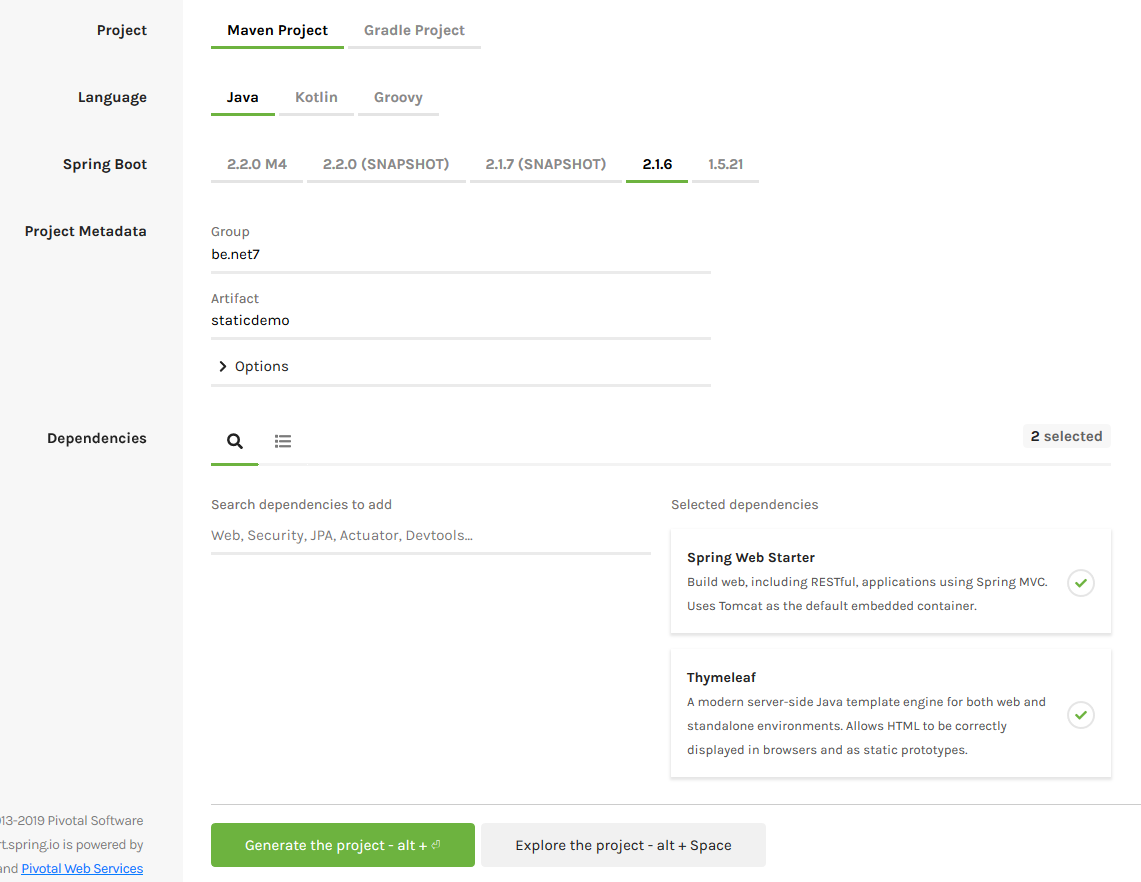Remove Thymeleaf via its green checkmark
Viewport: 1141px width, 882px height.
[1080, 715]
